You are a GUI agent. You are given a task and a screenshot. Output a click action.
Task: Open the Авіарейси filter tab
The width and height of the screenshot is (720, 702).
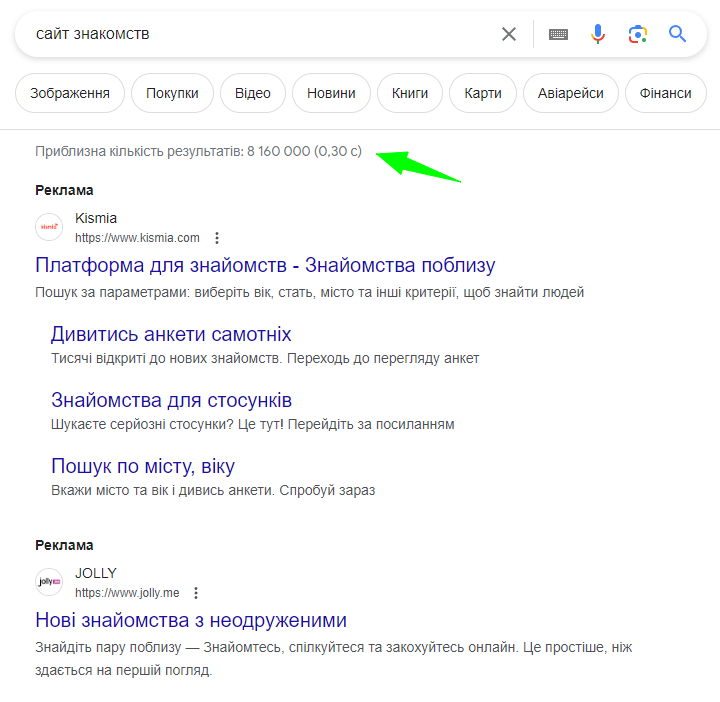571,93
